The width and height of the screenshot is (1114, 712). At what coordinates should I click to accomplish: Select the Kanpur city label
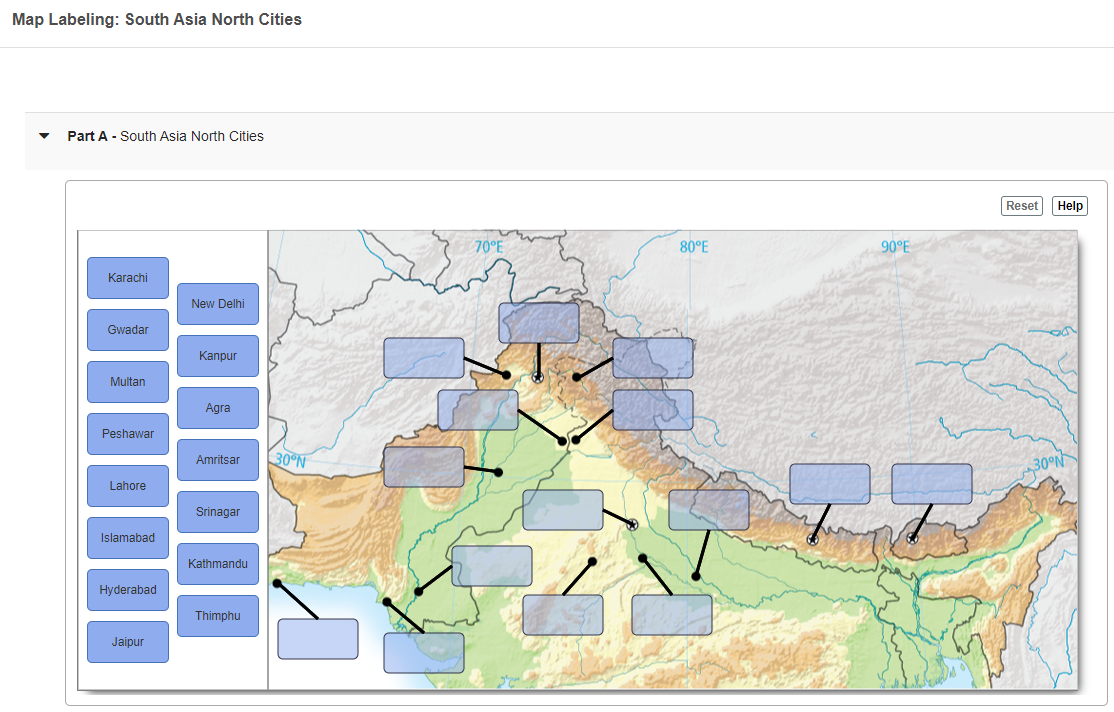point(217,355)
